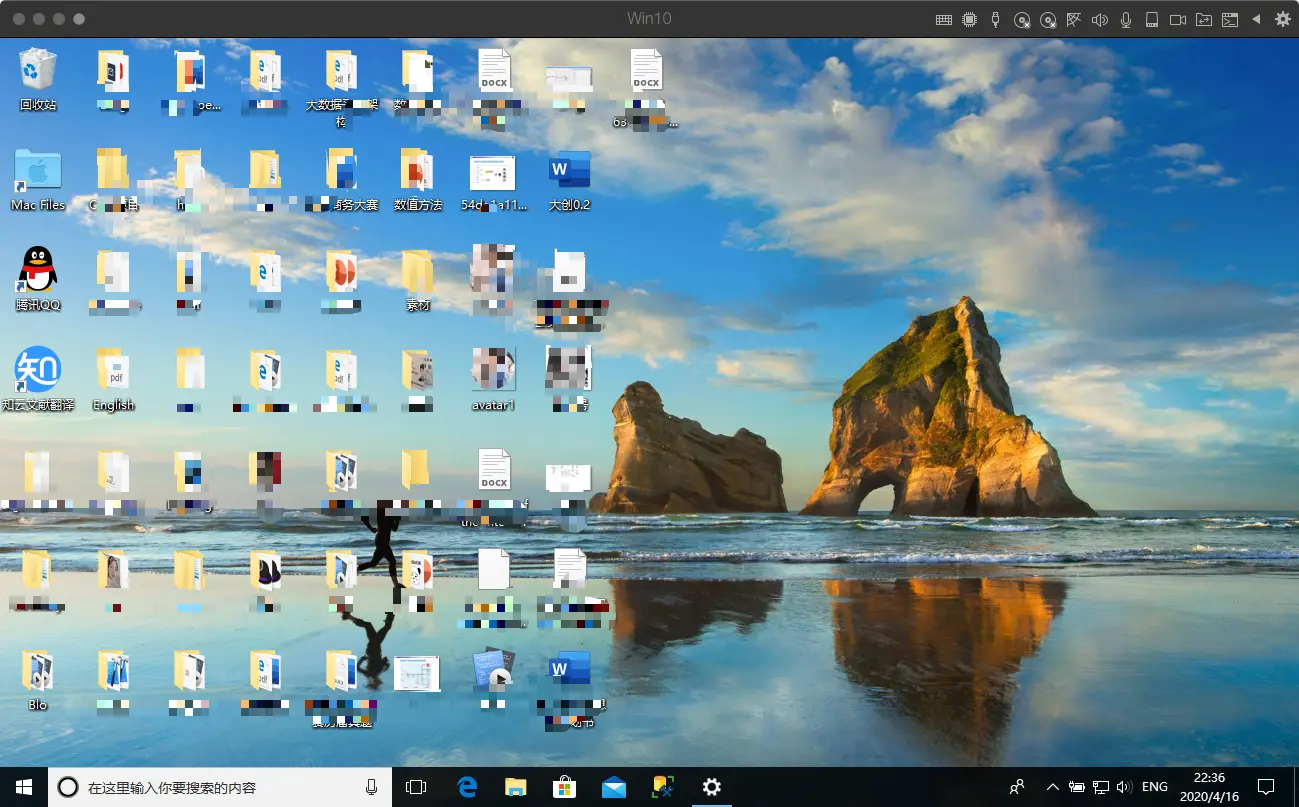Switch input language via ENG indicator

[1155, 787]
